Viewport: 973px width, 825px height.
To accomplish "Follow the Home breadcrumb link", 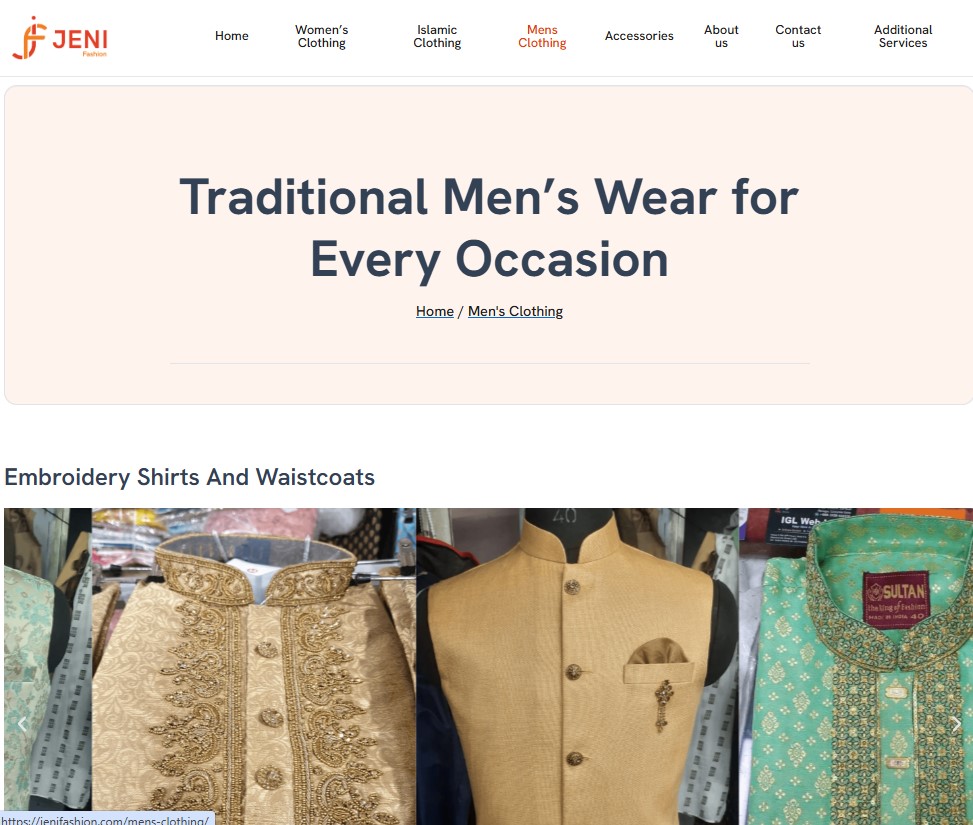I will [434, 311].
